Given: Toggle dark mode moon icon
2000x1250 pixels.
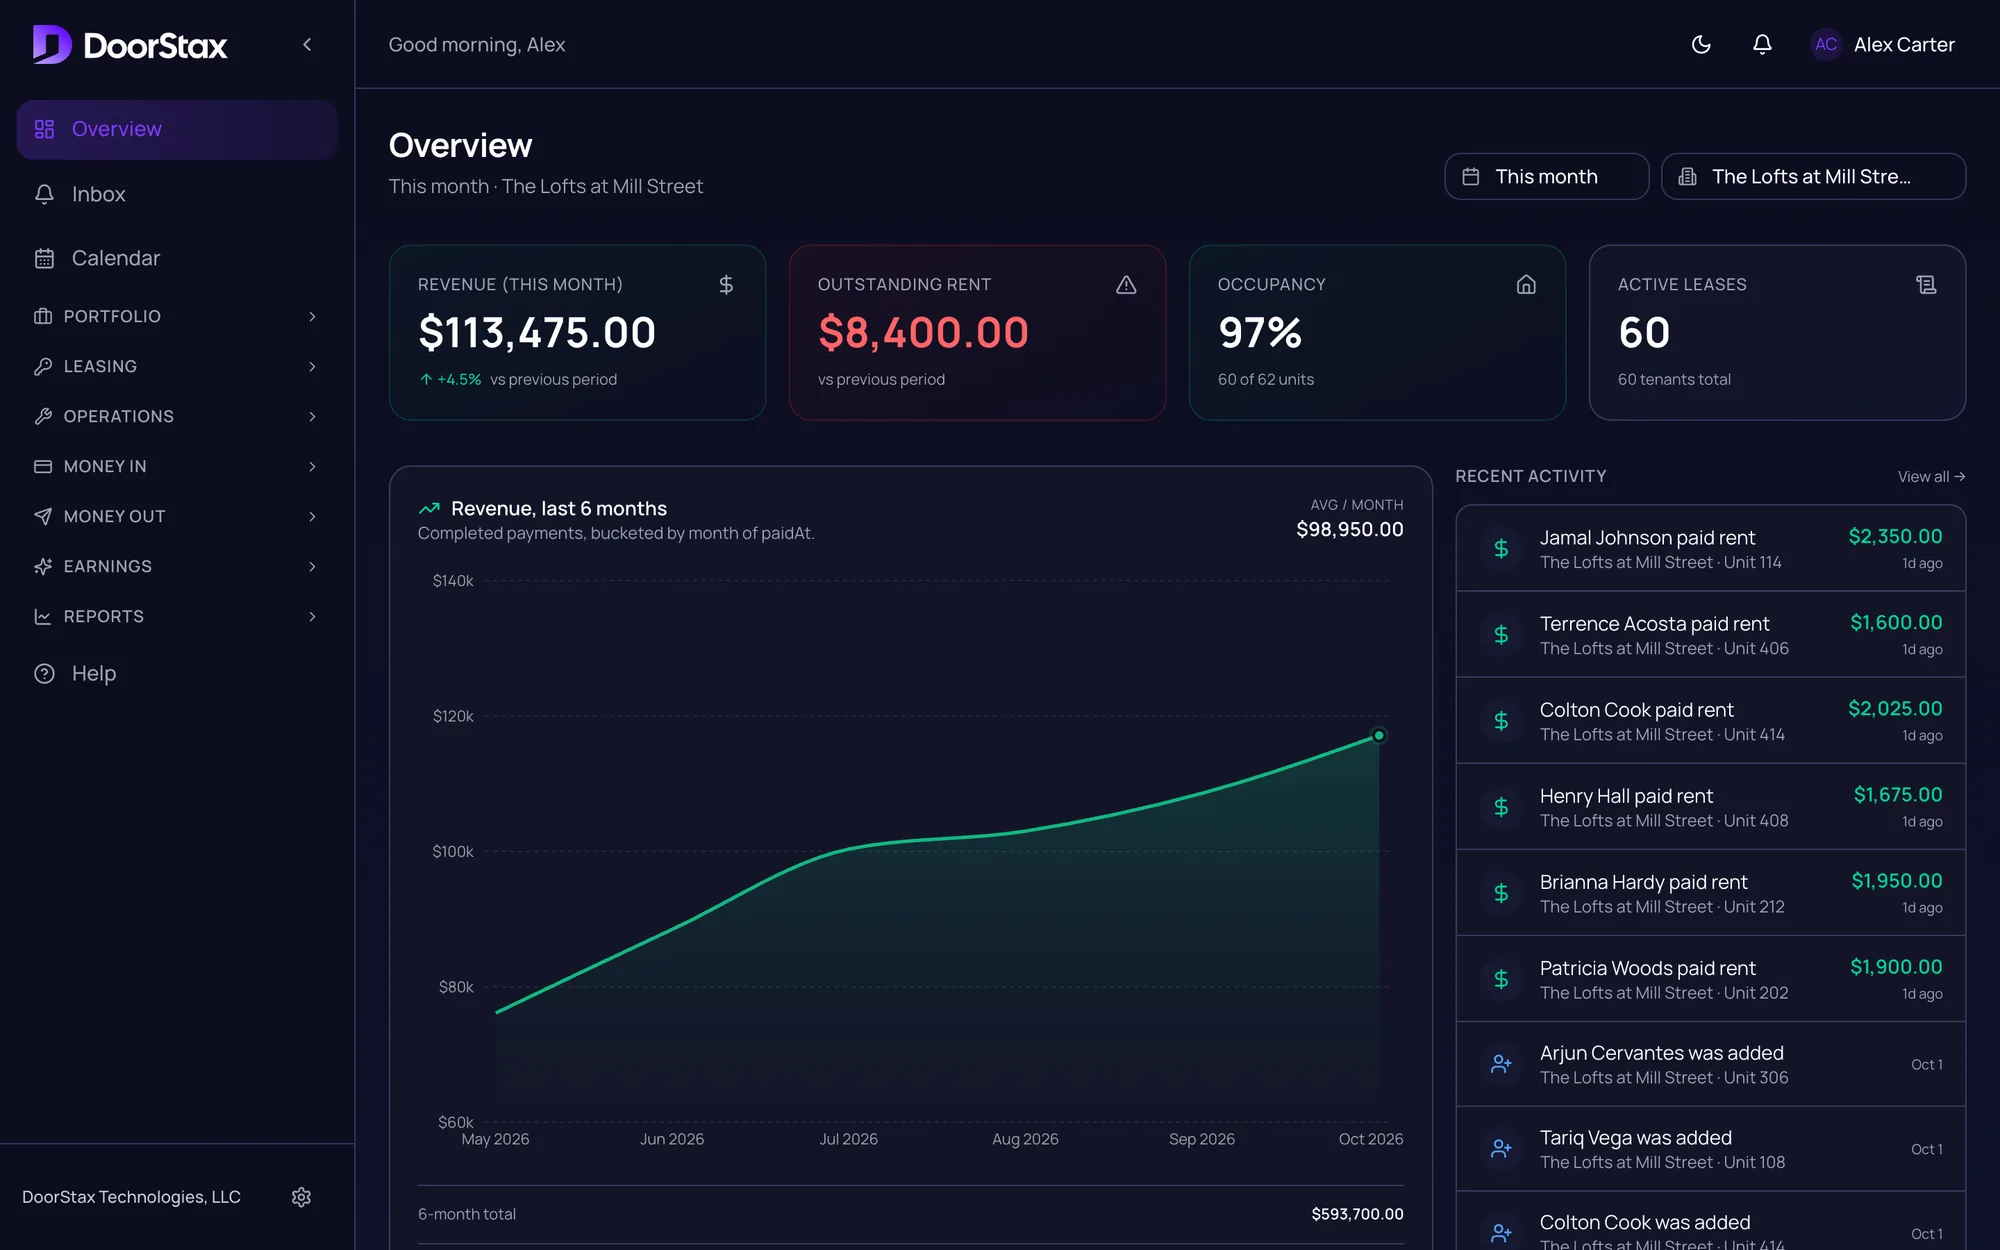Looking at the screenshot, I should [x=1701, y=45].
